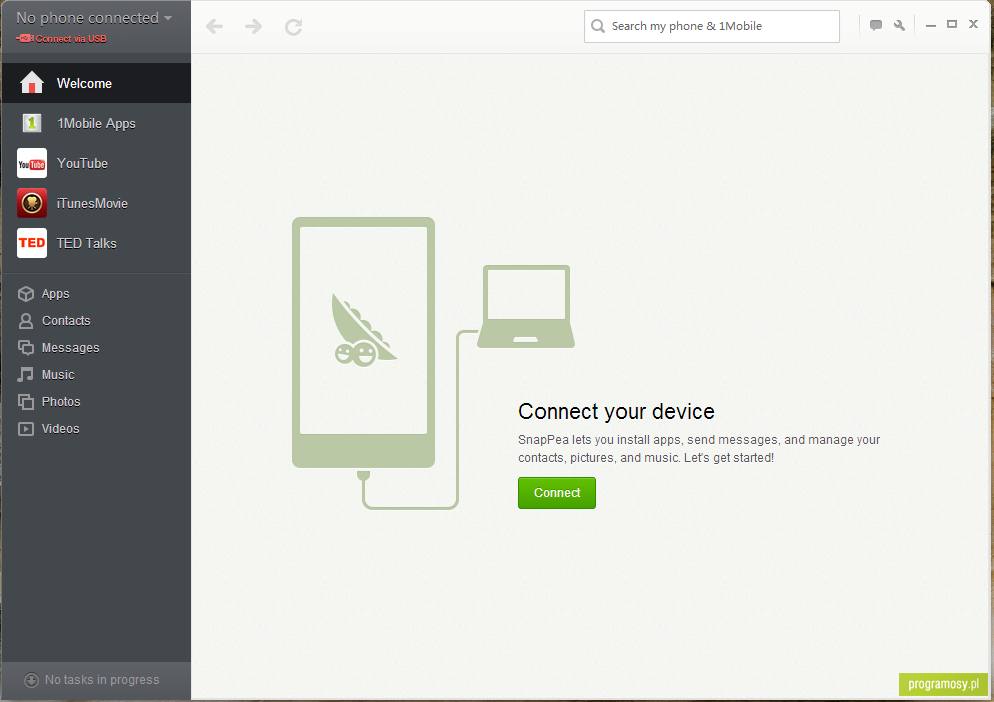Open the Photos category

point(96,401)
